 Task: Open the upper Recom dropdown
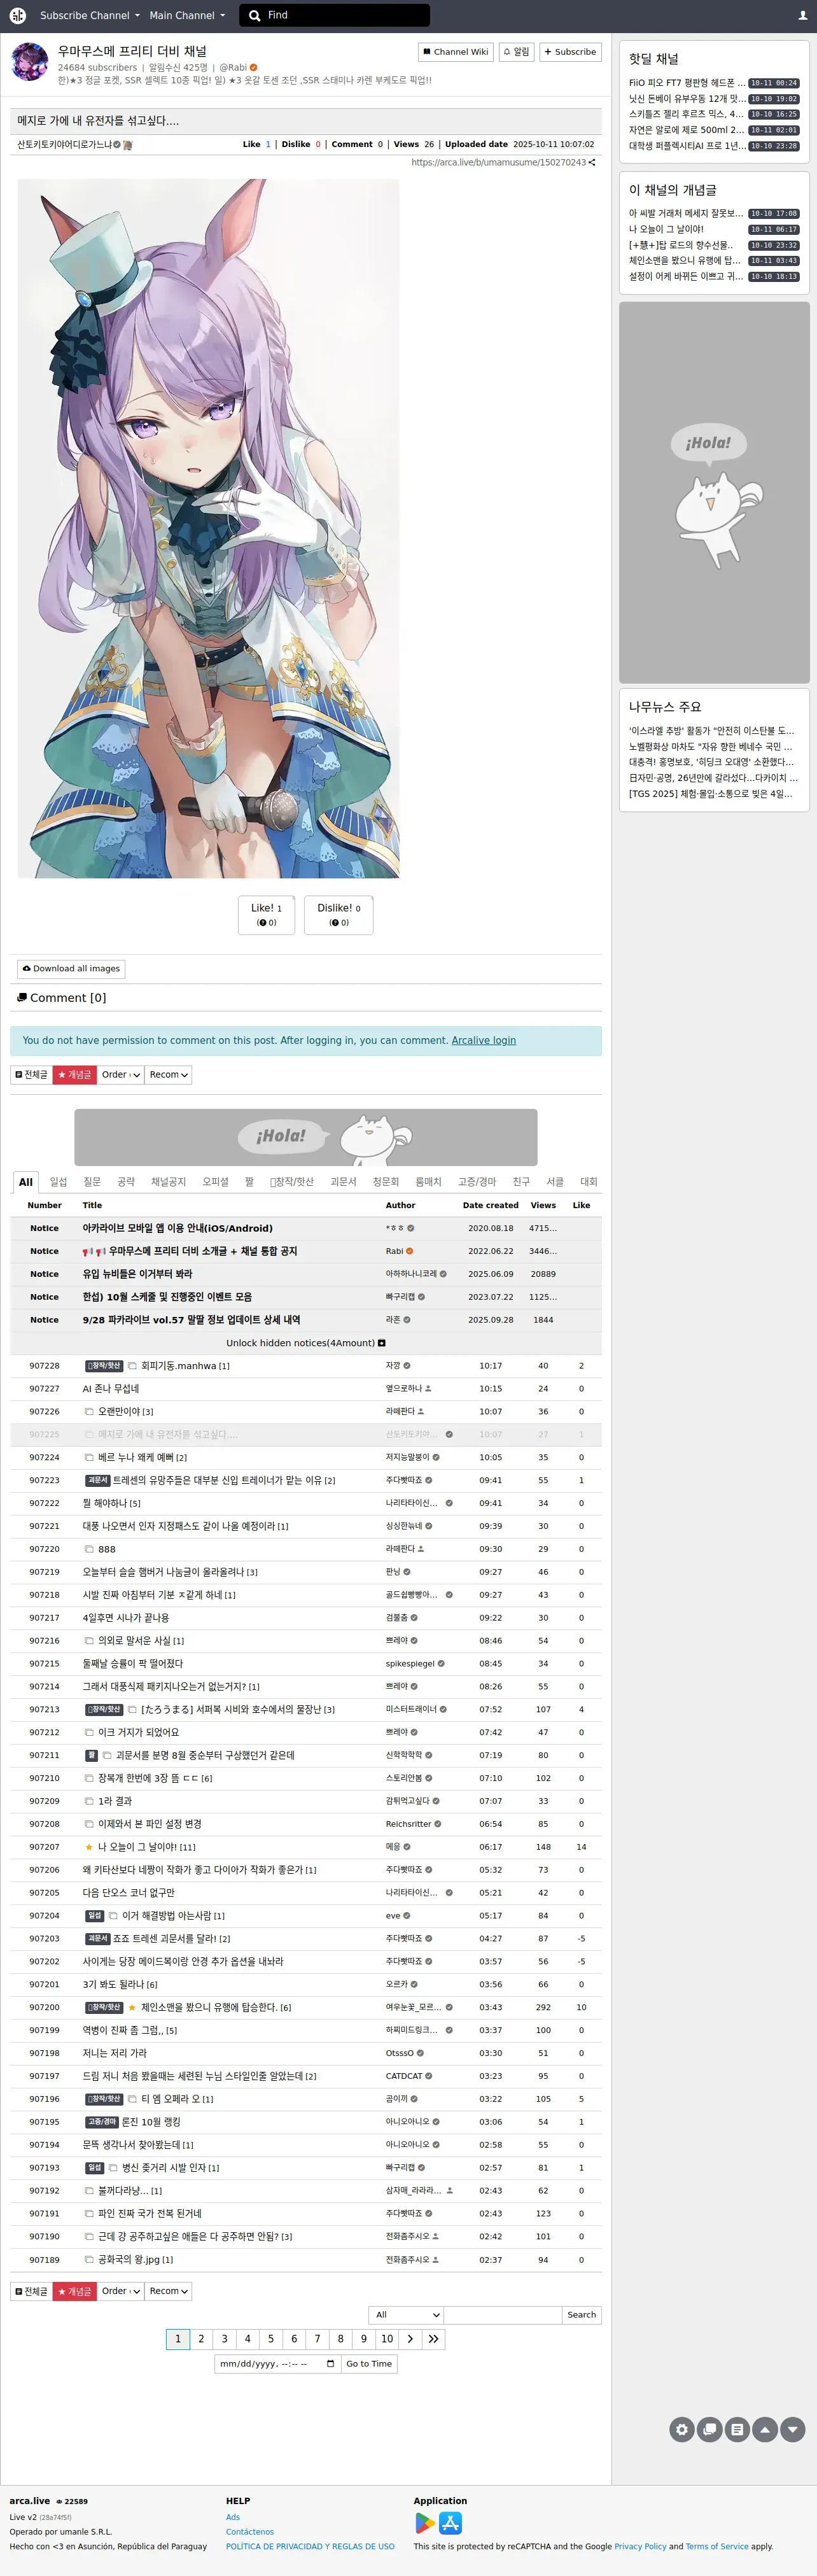point(168,1075)
